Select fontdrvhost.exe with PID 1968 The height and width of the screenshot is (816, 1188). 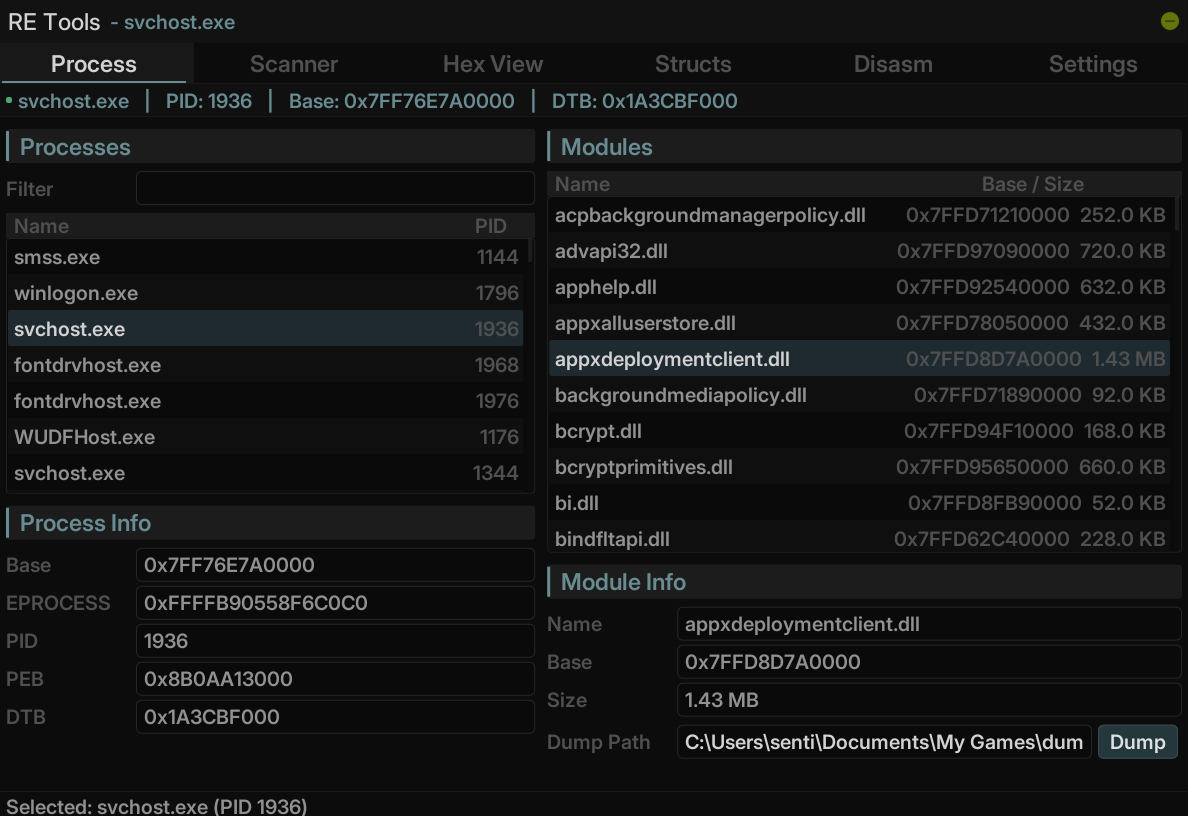click(x=265, y=365)
